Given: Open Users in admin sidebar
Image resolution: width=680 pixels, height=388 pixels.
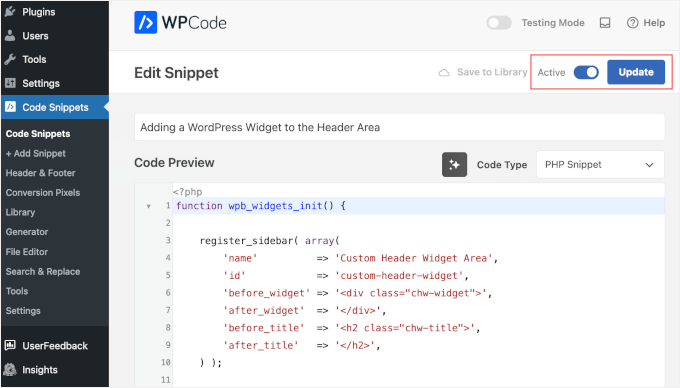Looking at the screenshot, I should point(35,36).
